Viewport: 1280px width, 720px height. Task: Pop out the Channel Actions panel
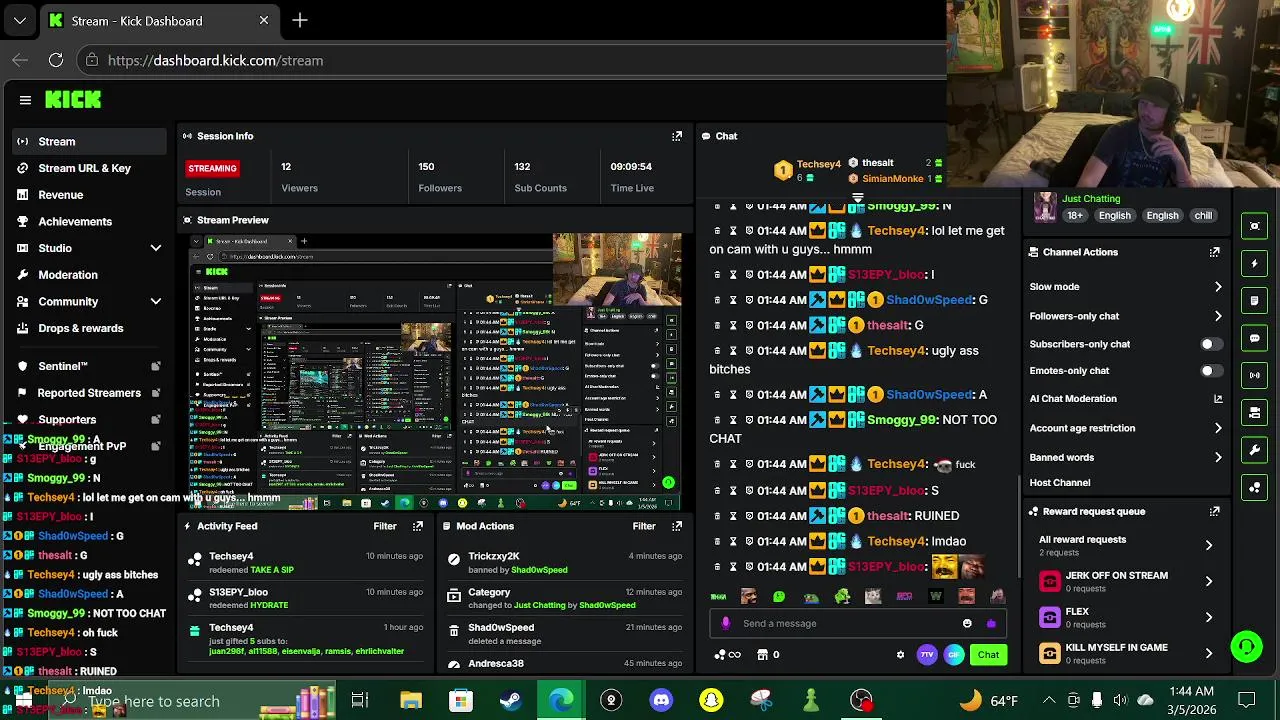(1215, 252)
